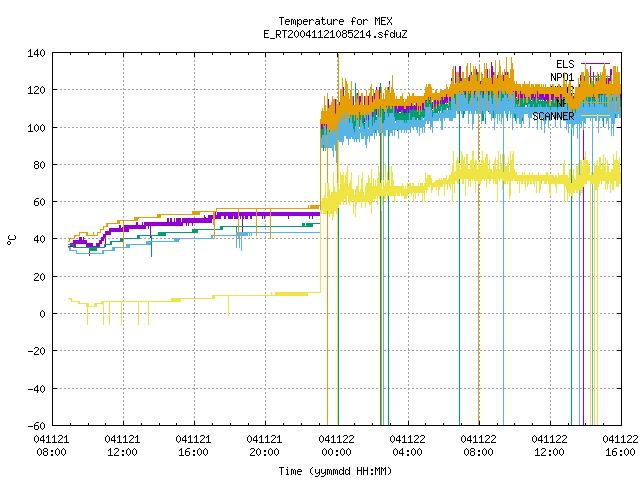
Task: Click the y-axis tick label 100
Action: tap(36, 128)
